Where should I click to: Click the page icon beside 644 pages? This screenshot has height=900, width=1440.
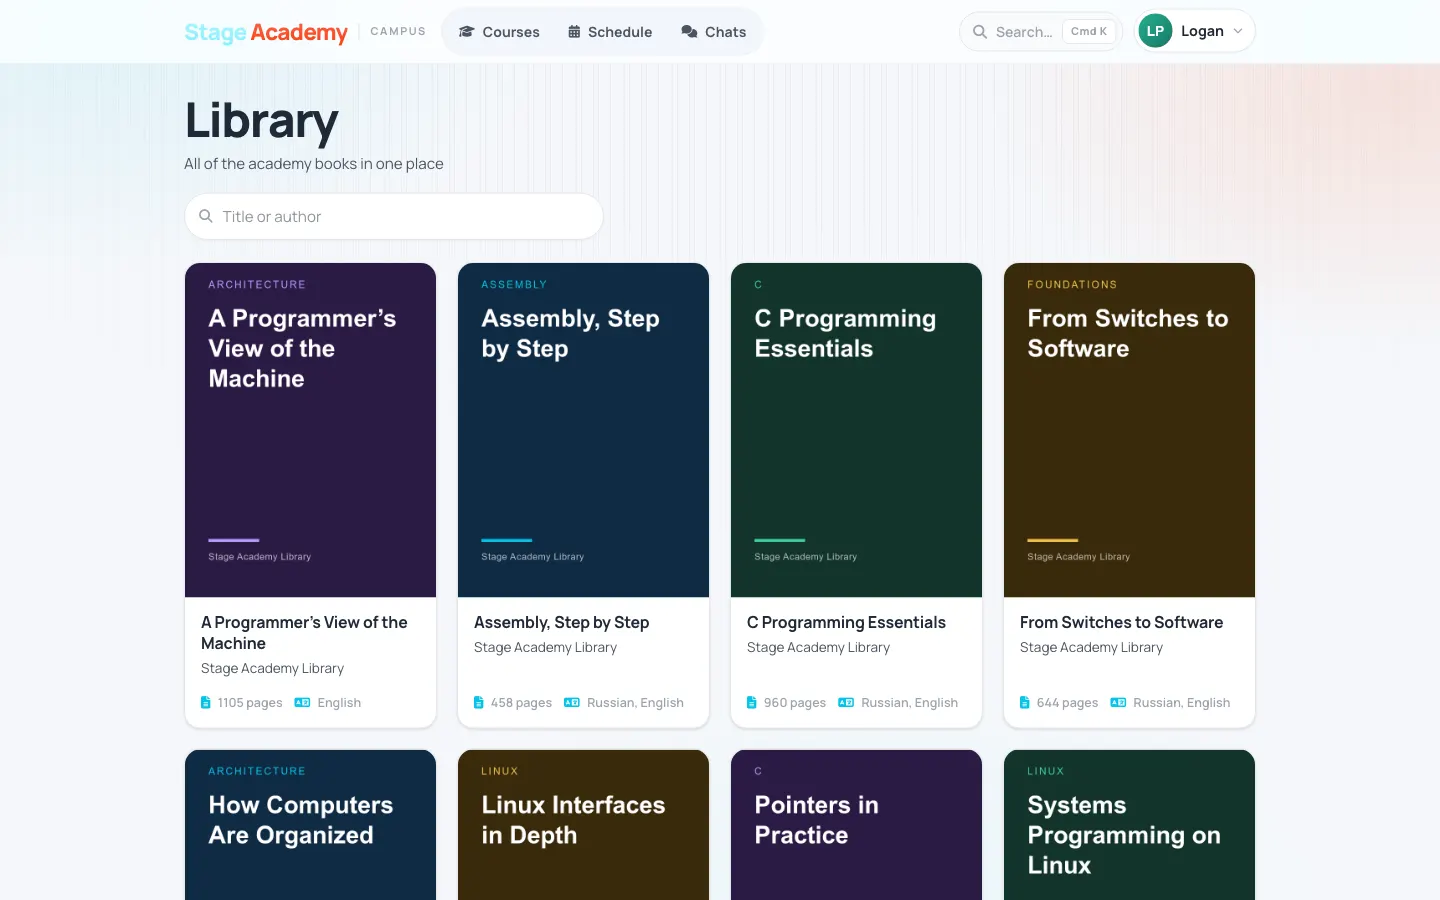click(x=1025, y=703)
